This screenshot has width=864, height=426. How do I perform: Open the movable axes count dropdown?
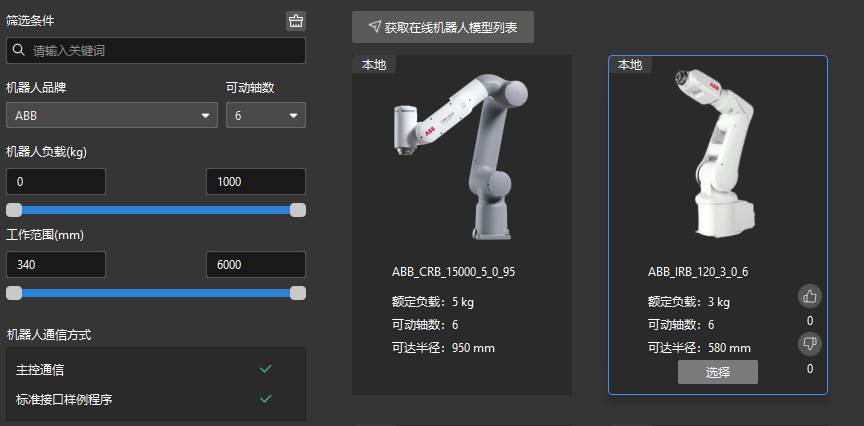[x=266, y=115]
